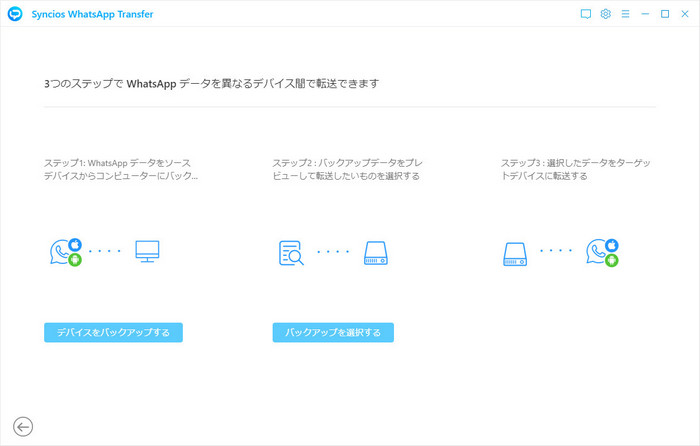Open settings via the gear icon

(x=605, y=14)
